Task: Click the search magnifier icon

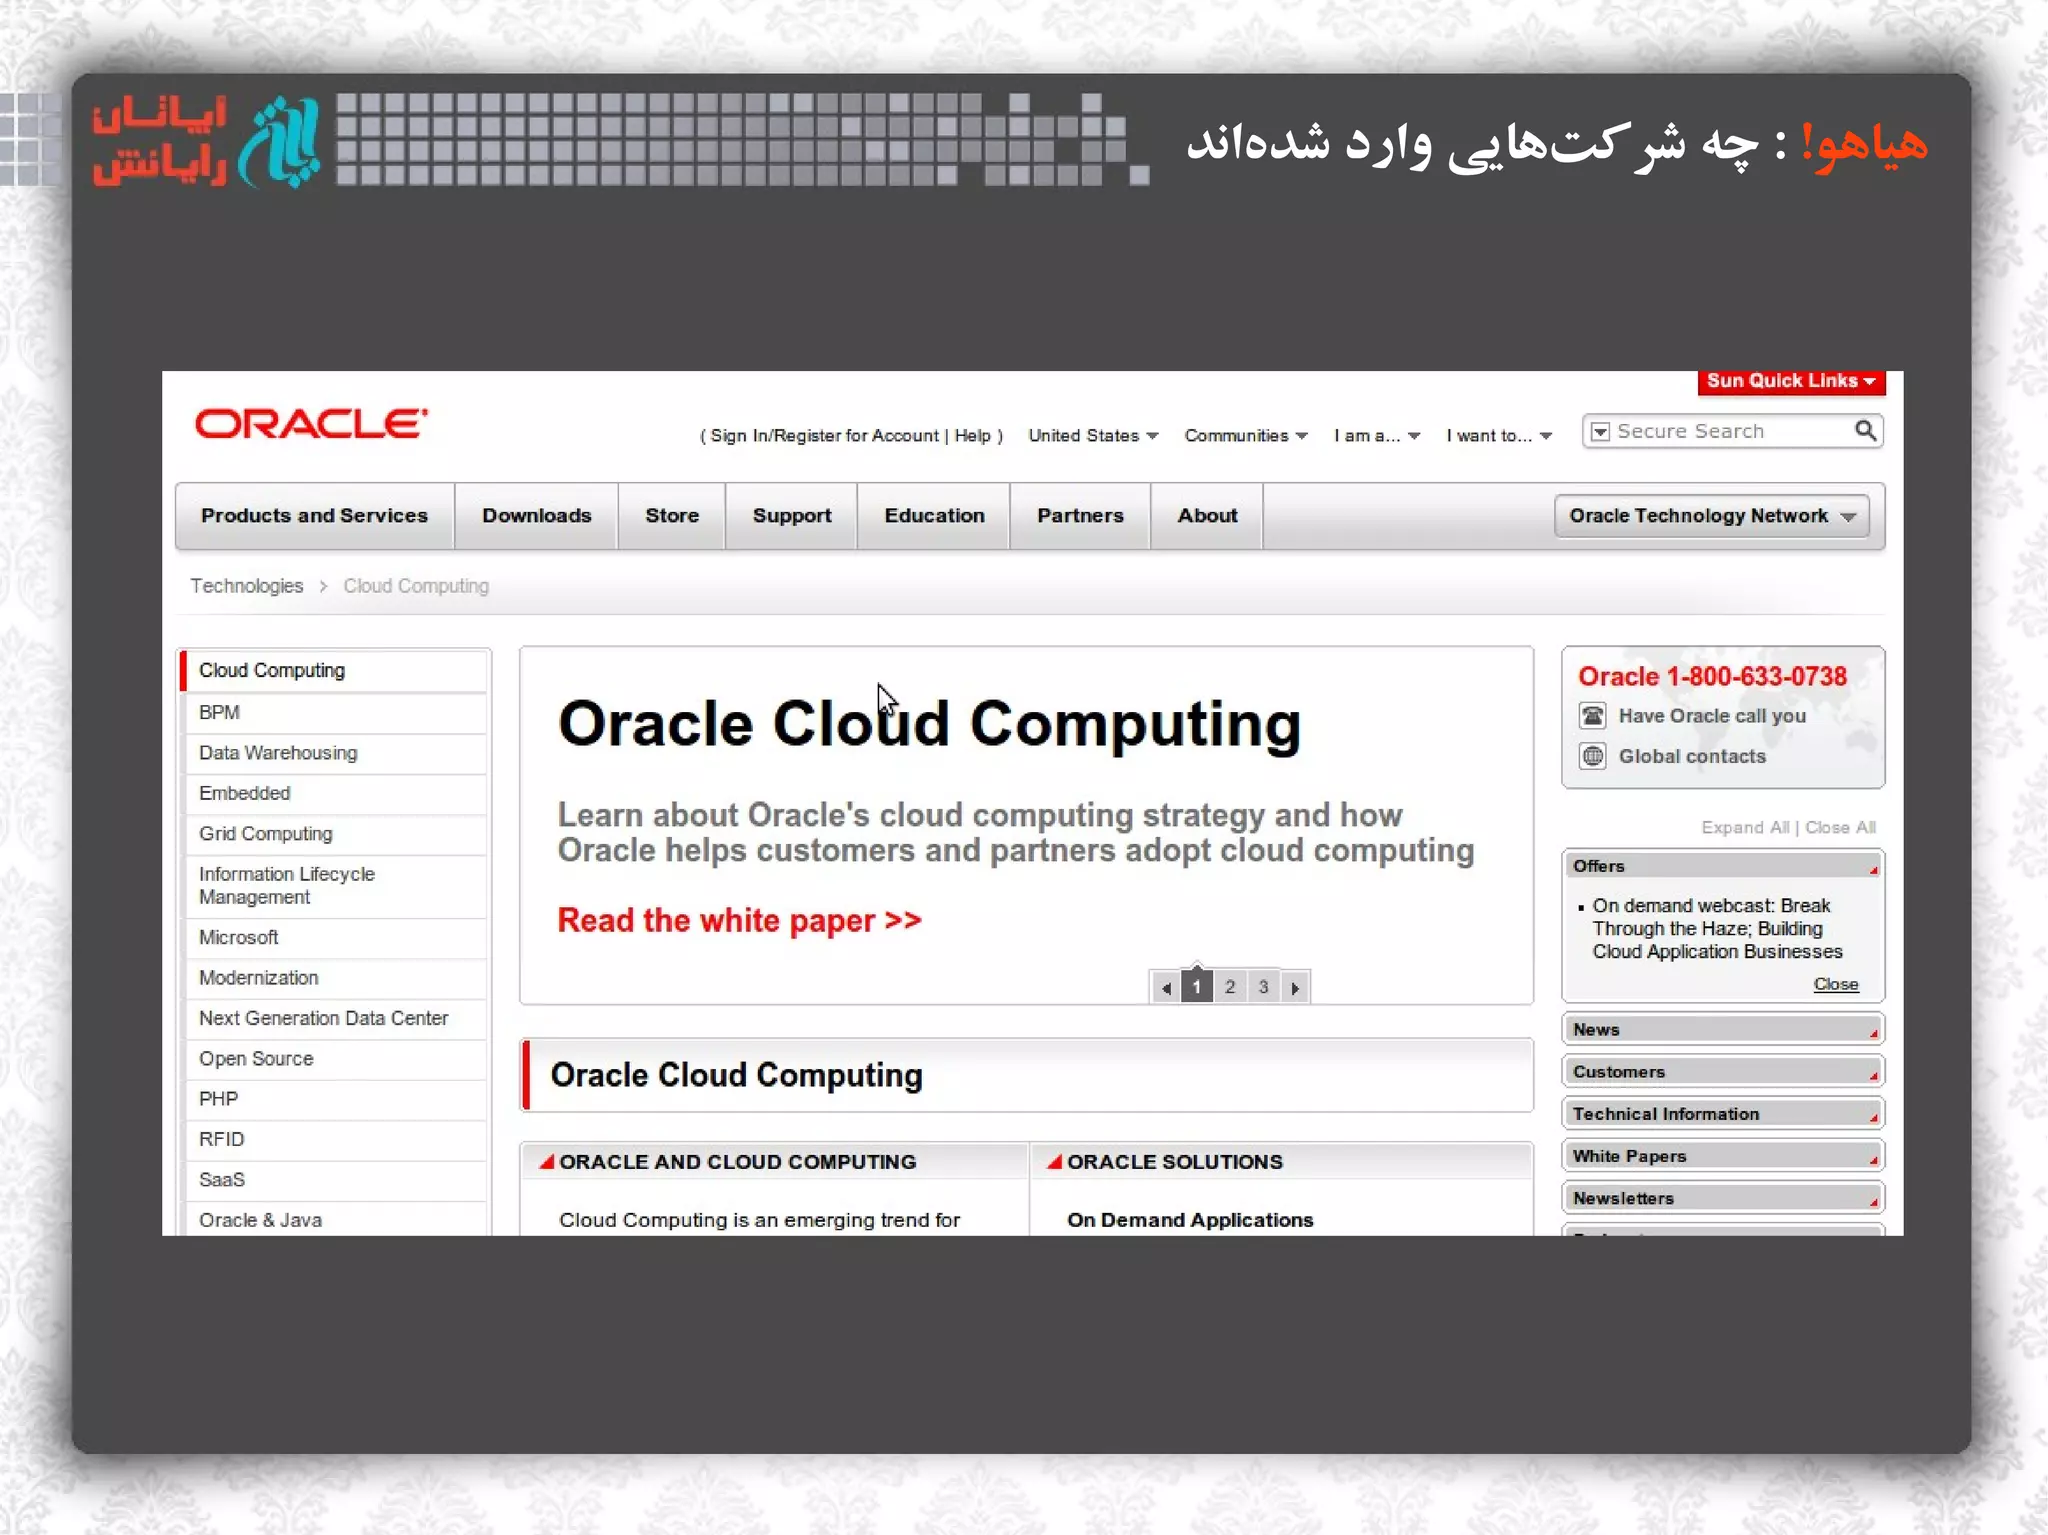Action: [1865, 431]
